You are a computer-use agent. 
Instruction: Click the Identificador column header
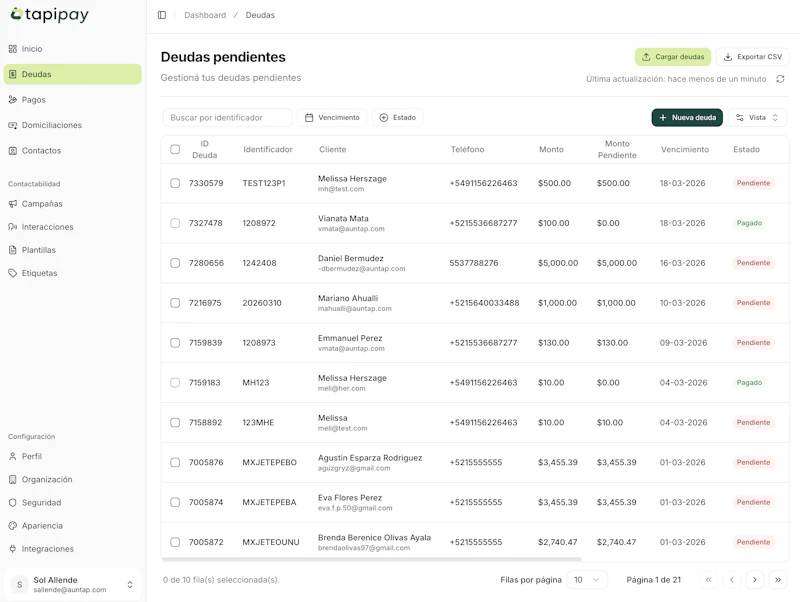click(x=268, y=149)
